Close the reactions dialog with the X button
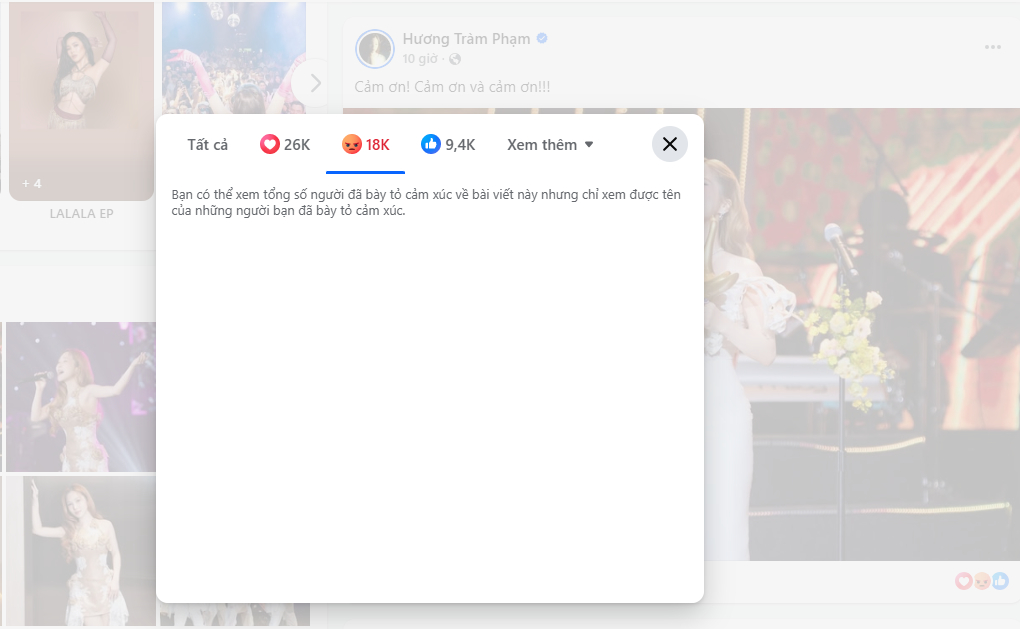 (x=669, y=143)
